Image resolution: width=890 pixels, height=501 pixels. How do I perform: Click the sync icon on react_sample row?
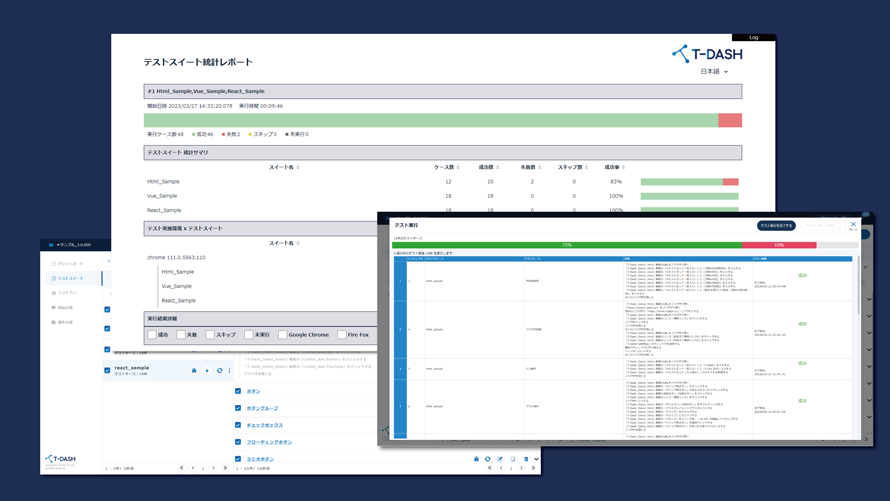point(219,371)
